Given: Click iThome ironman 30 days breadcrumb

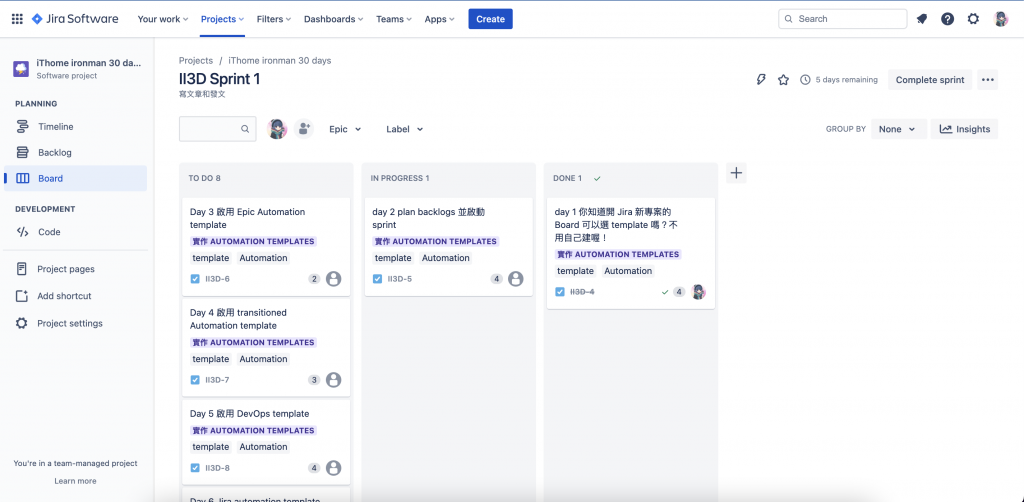Looking at the screenshot, I should click(x=280, y=60).
